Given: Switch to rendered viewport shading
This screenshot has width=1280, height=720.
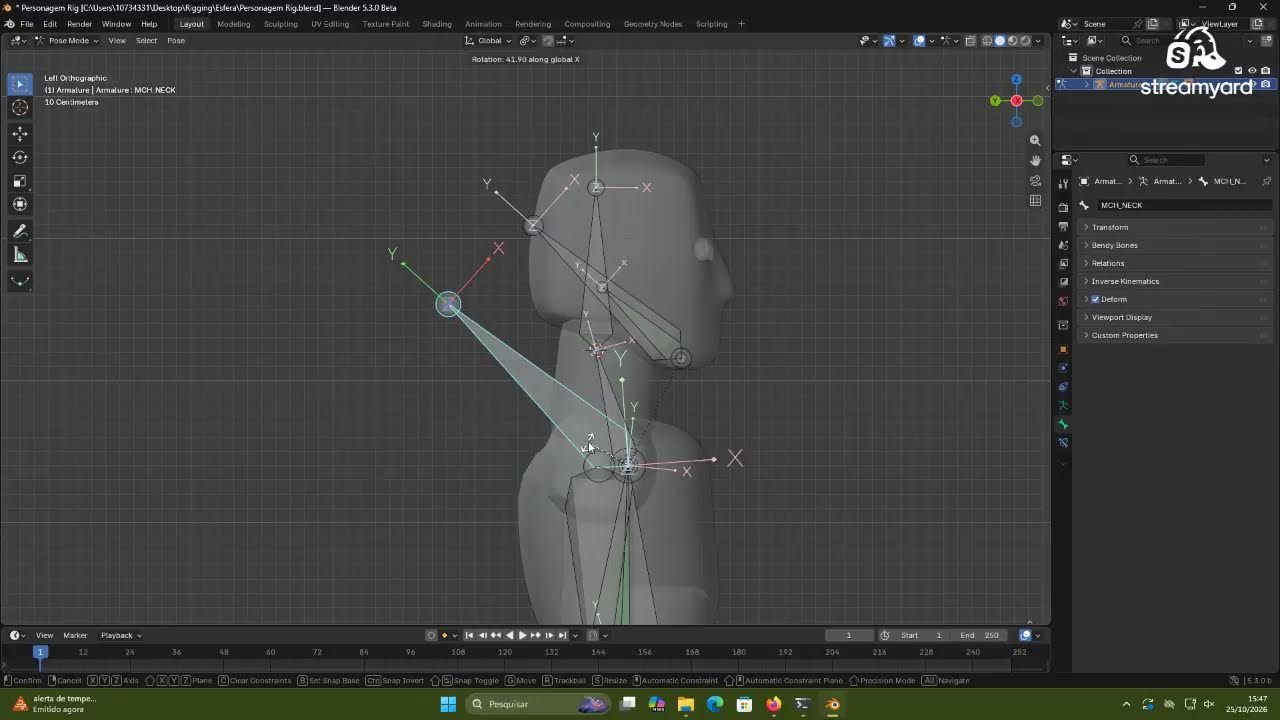Looking at the screenshot, I should click(1025, 41).
